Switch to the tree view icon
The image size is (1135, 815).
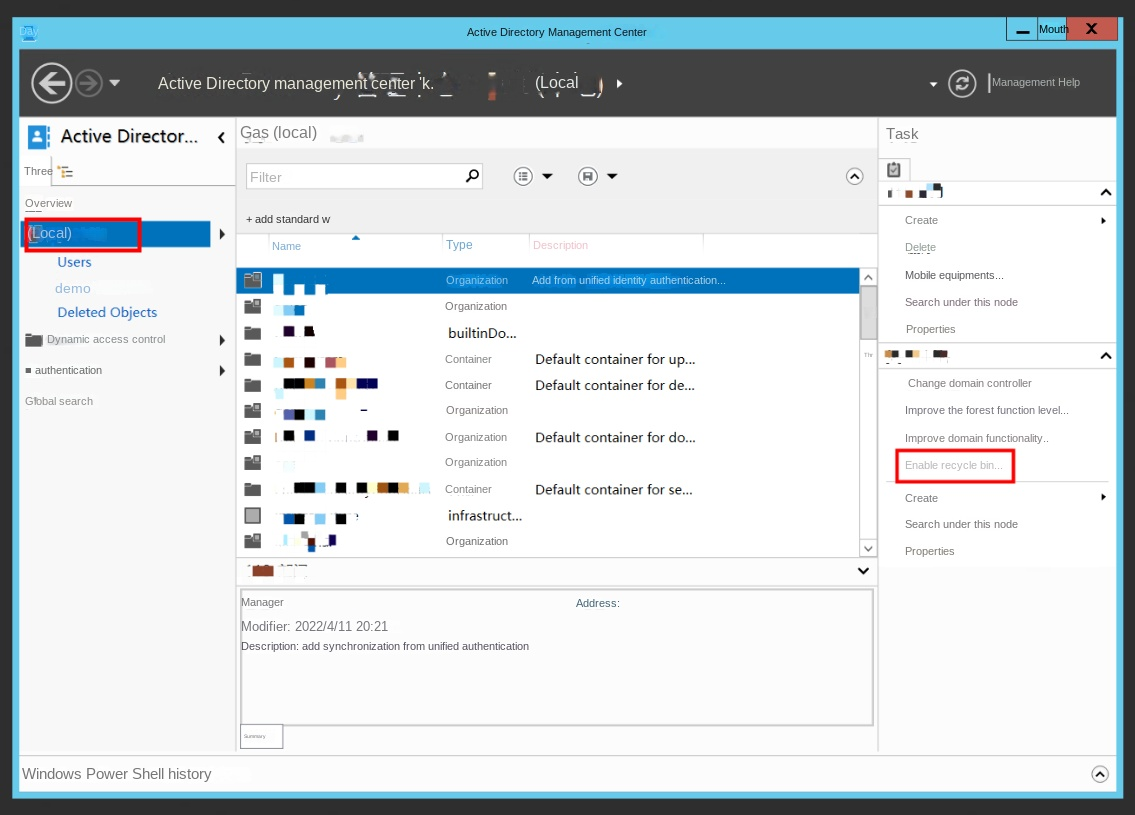65,172
